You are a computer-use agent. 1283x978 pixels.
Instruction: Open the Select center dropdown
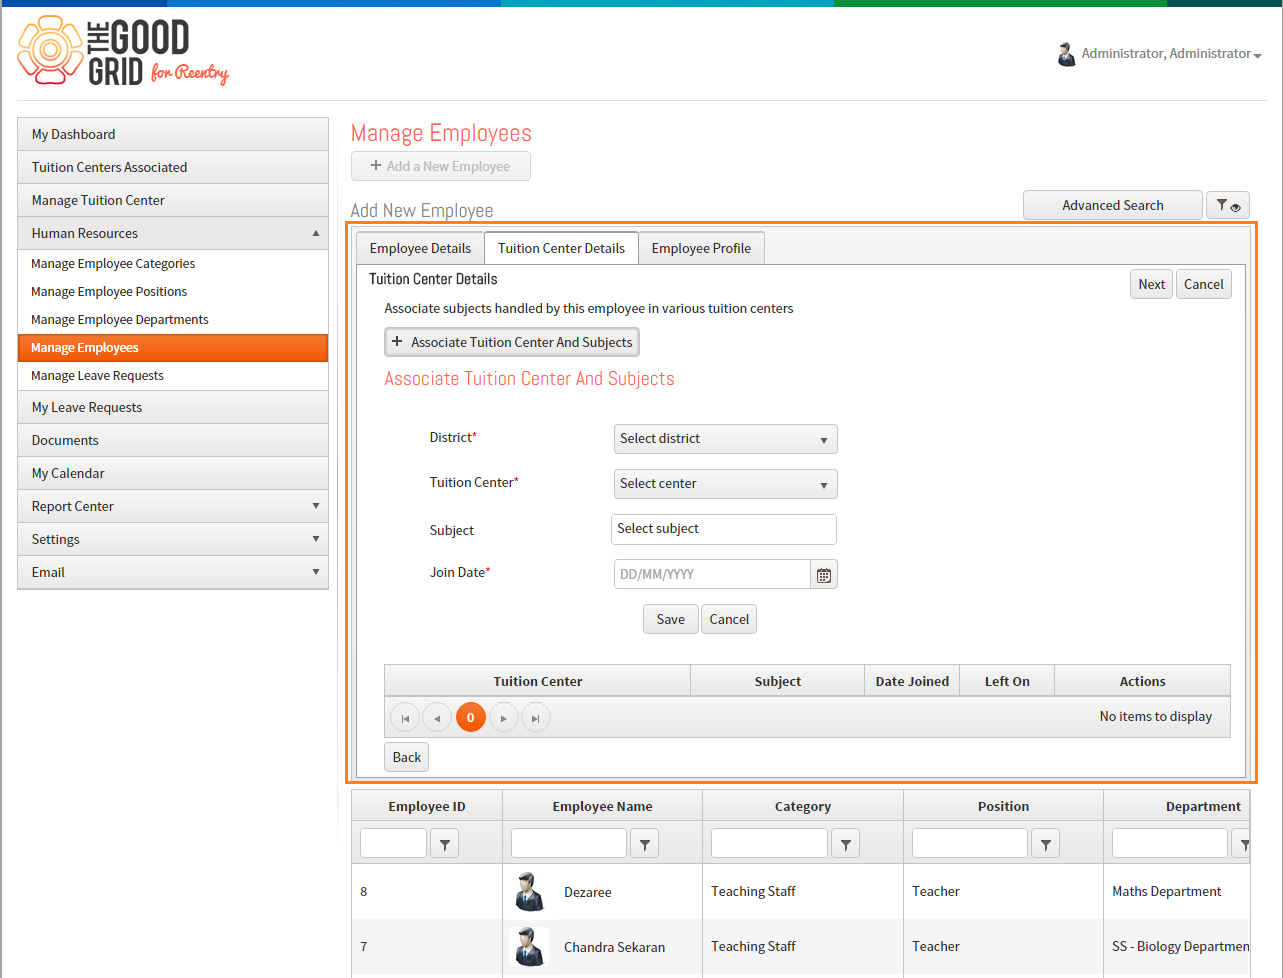725,484
